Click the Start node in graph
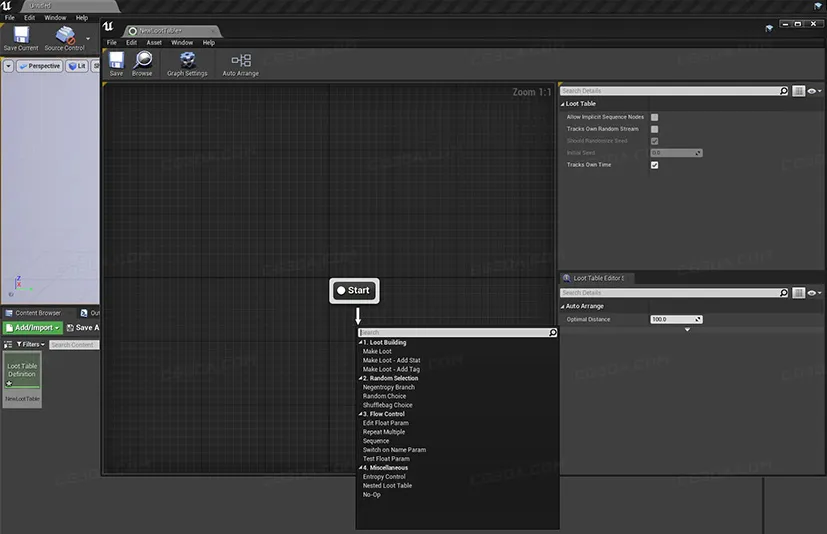This screenshot has height=534, width=827. [x=354, y=291]
